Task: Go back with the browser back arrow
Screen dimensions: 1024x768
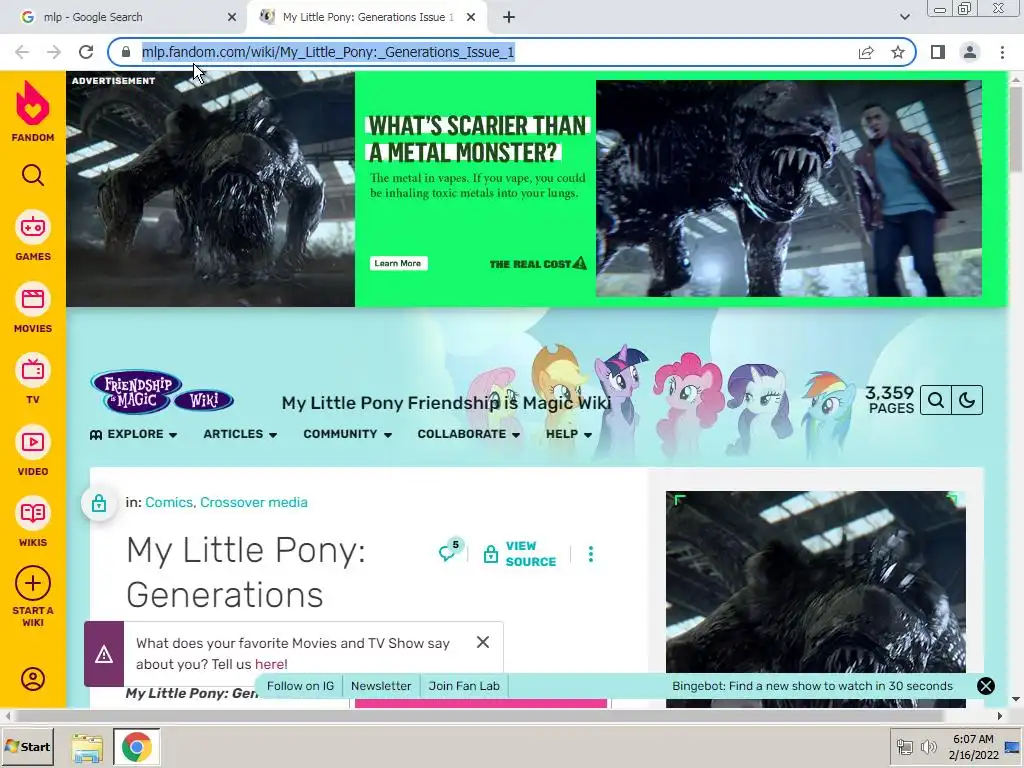Action: pos(22,52)
